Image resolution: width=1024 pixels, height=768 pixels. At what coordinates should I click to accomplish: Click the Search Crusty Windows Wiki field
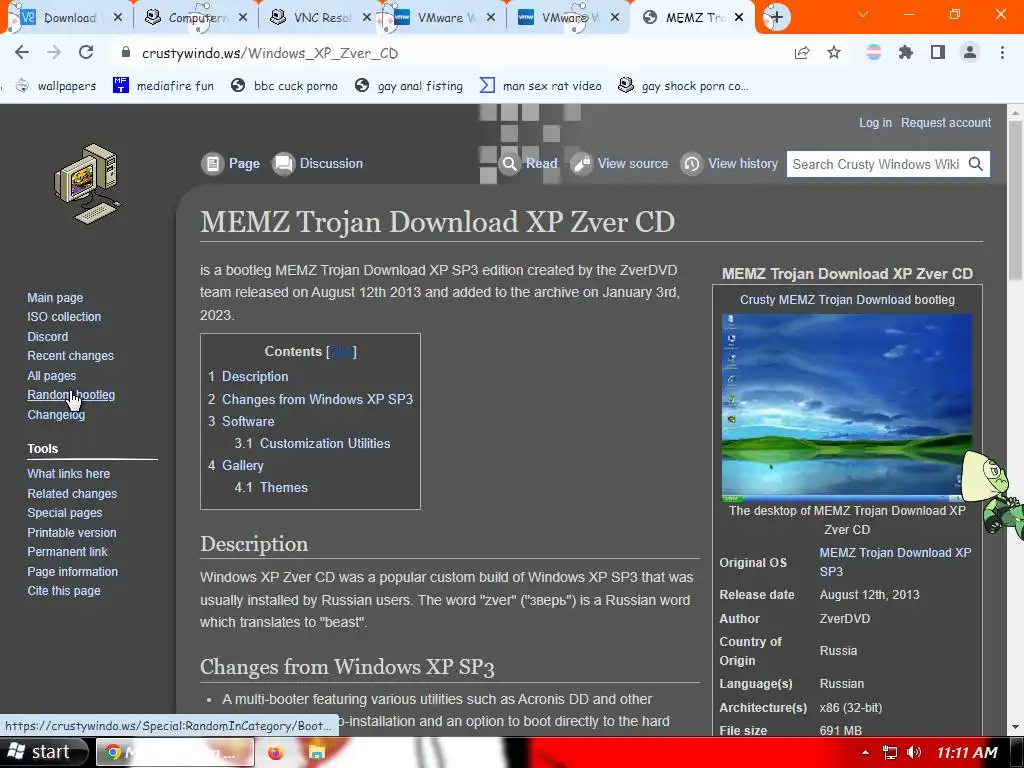(876, 164)
